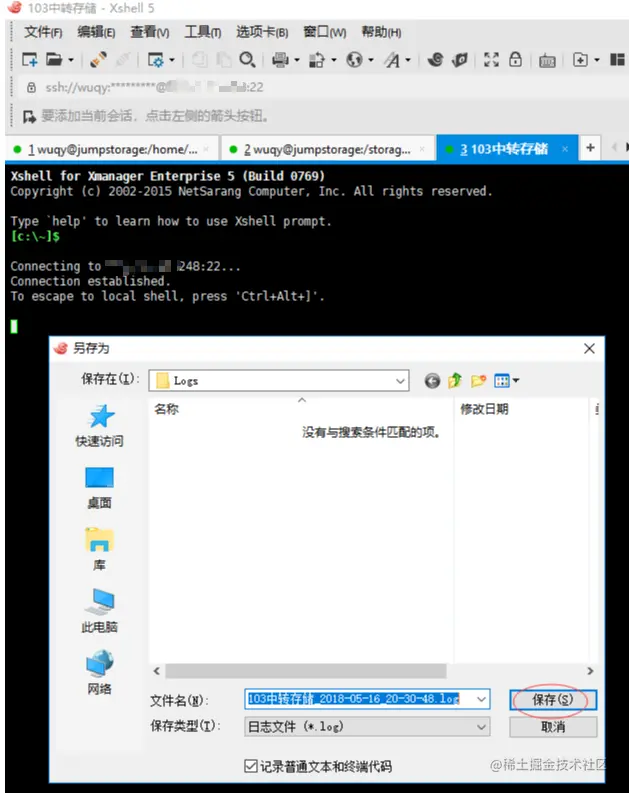Open the 保存类型 日志文件 dropdown

[367, 727]
